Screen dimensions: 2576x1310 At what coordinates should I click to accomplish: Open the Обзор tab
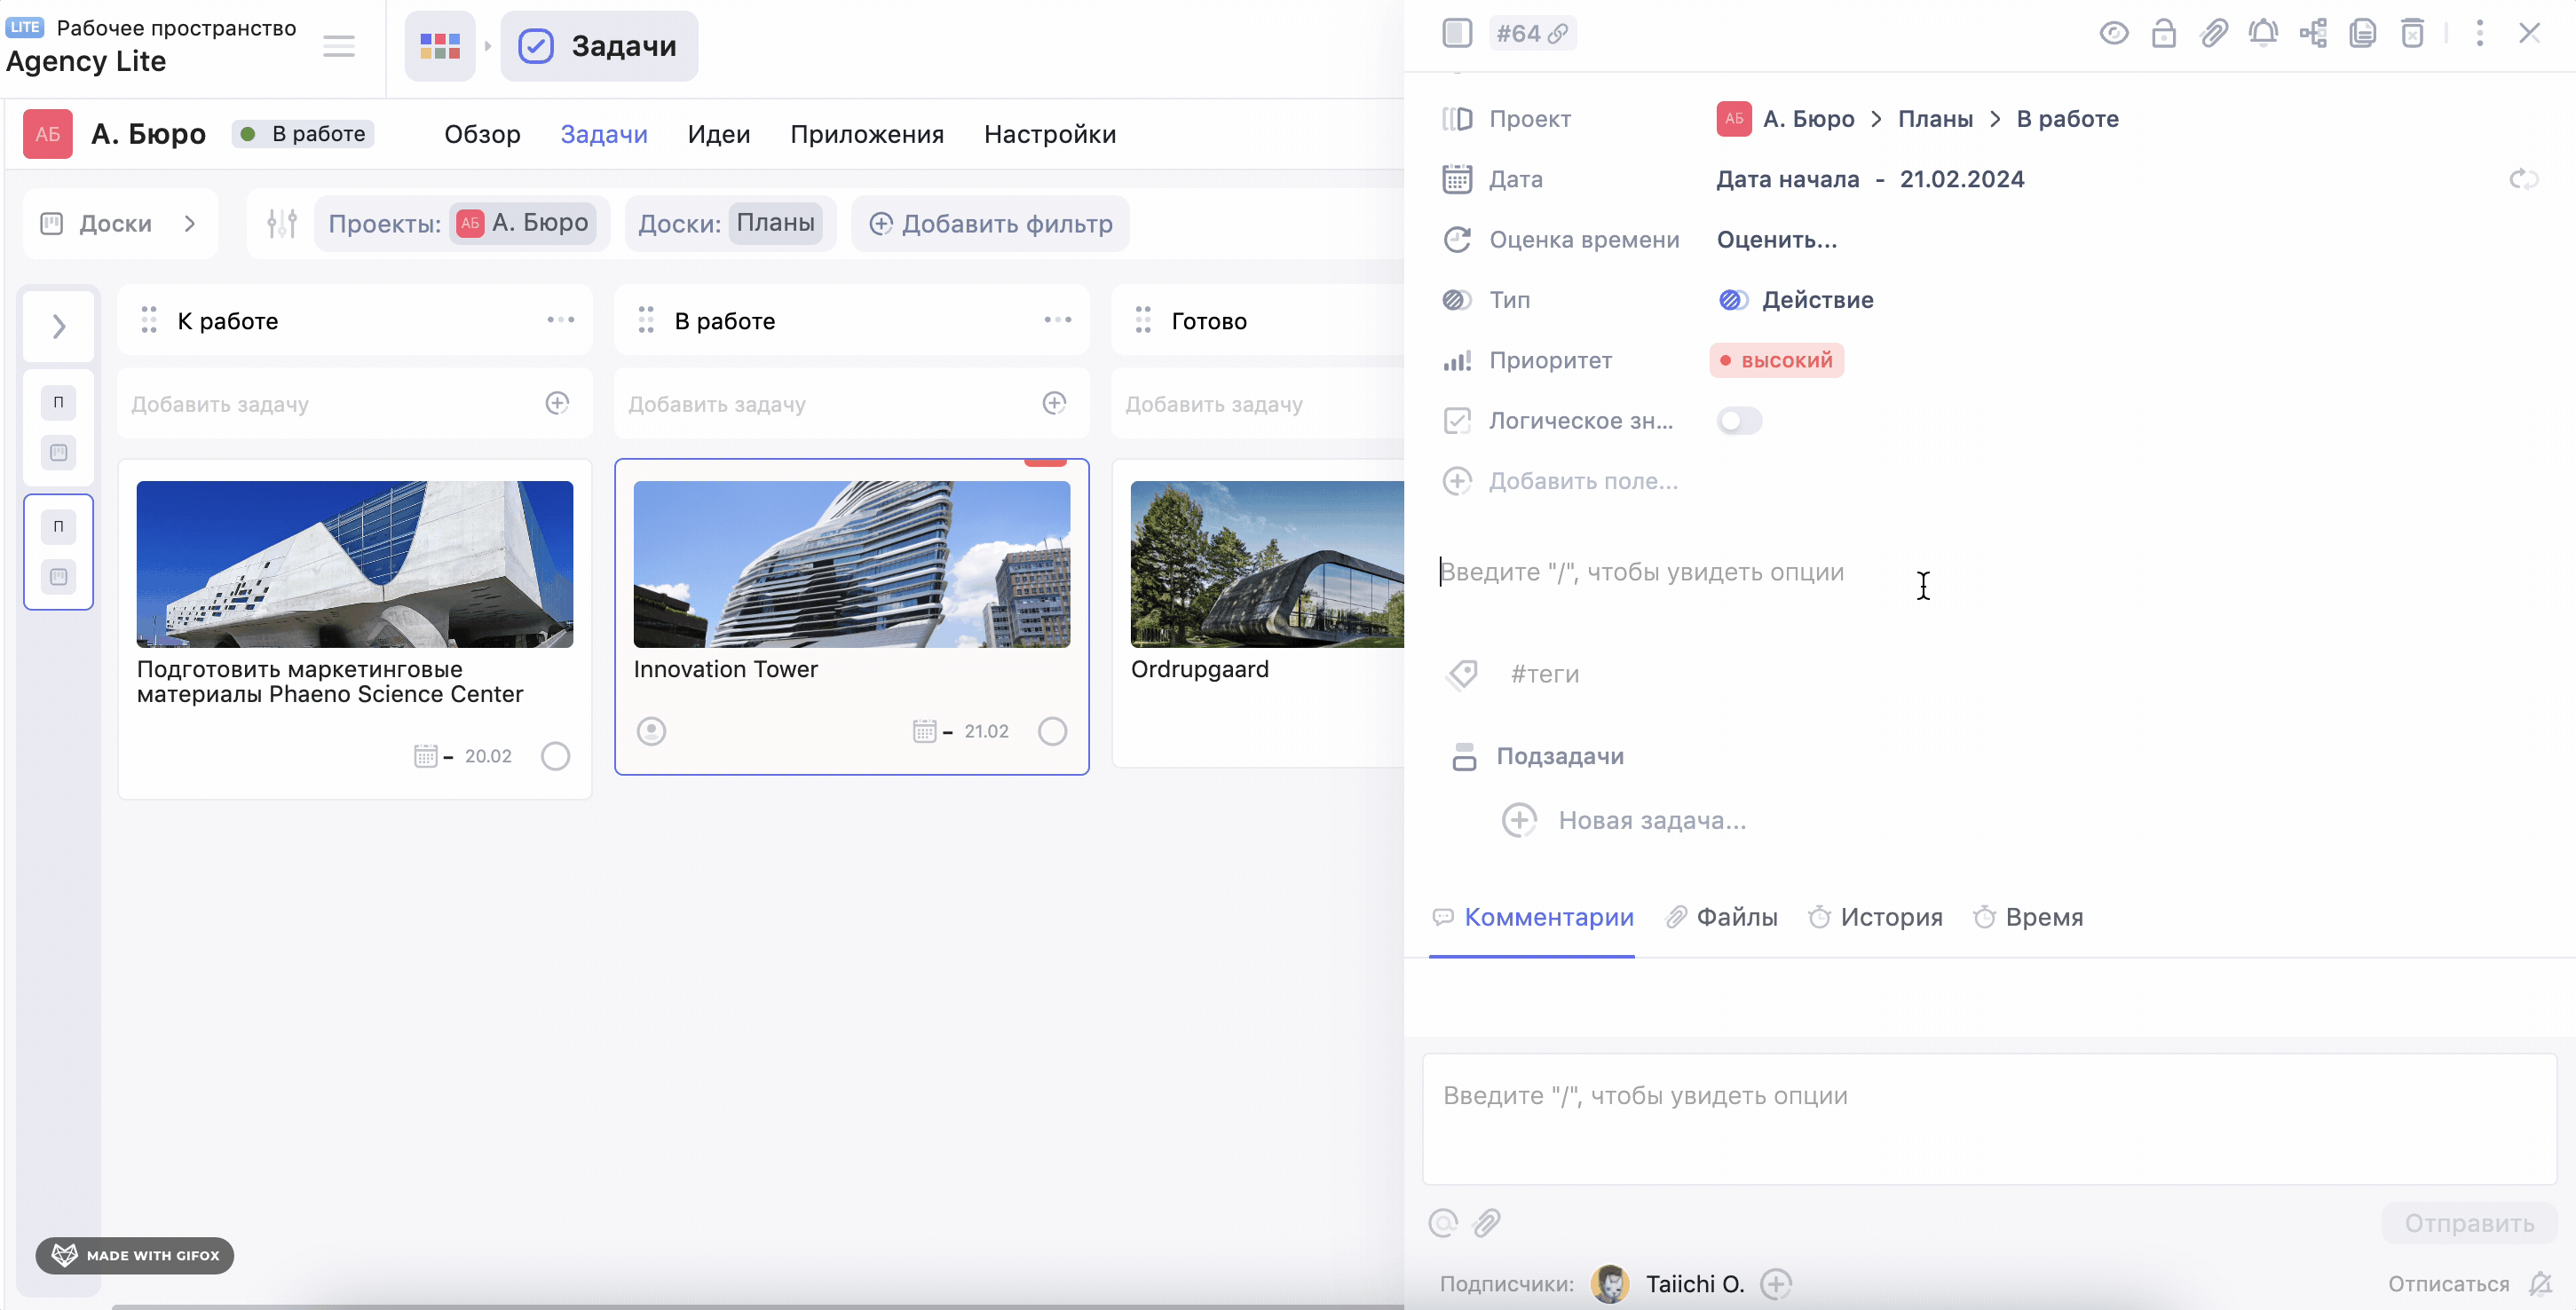point(482,134)
